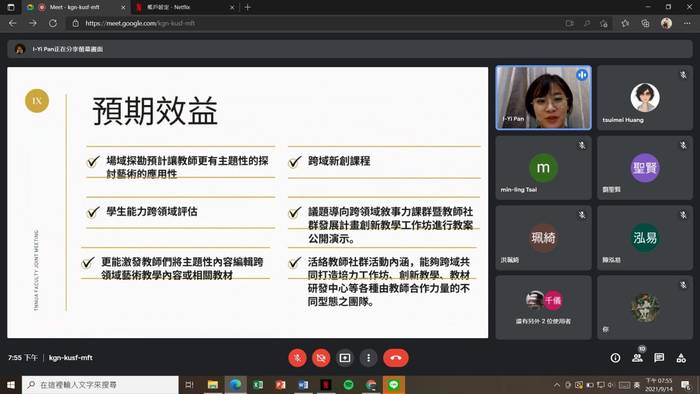Click the 珮綺 participant avatar tile
The height and width of the screenshot is (394, 700).
[543, 238]
